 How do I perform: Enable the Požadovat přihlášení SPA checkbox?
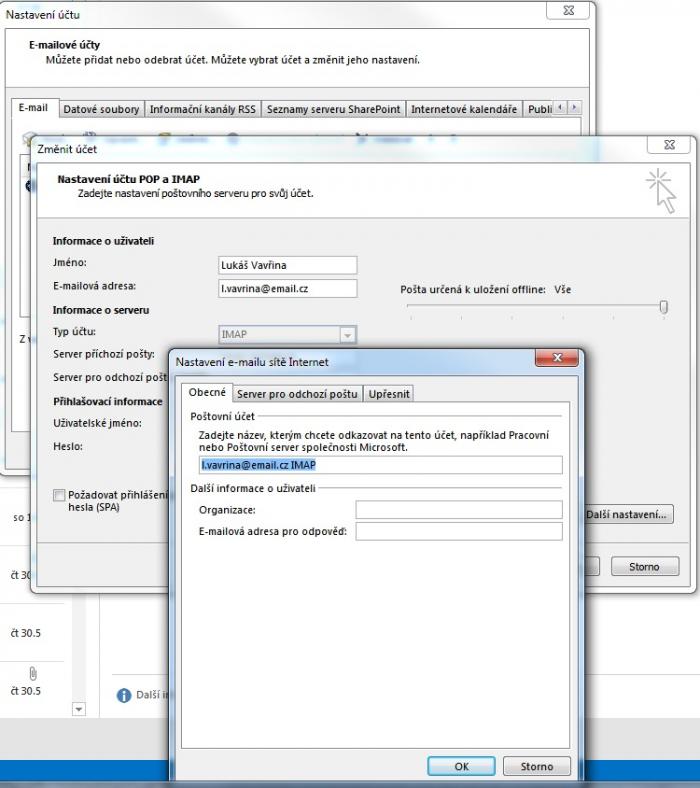pyautogui.click(x=60, y=495)
